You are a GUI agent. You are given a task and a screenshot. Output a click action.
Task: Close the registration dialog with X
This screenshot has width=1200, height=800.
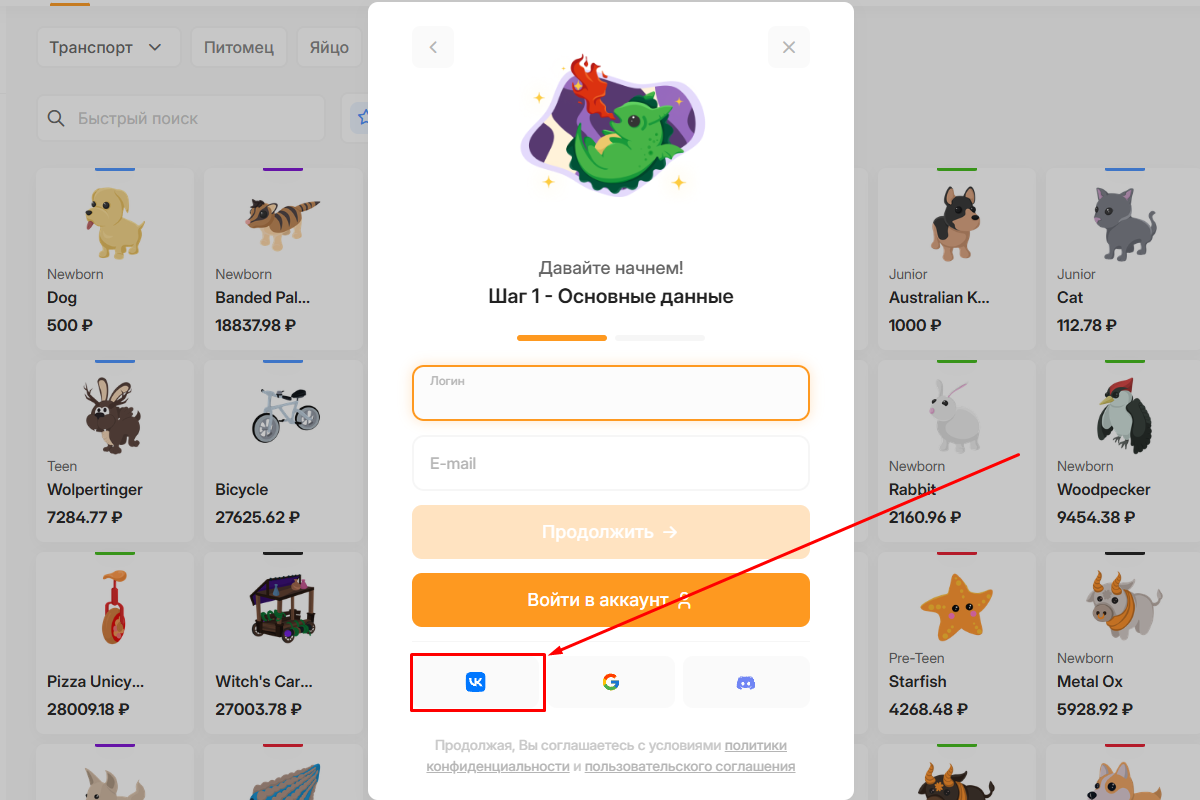(789, 47)
